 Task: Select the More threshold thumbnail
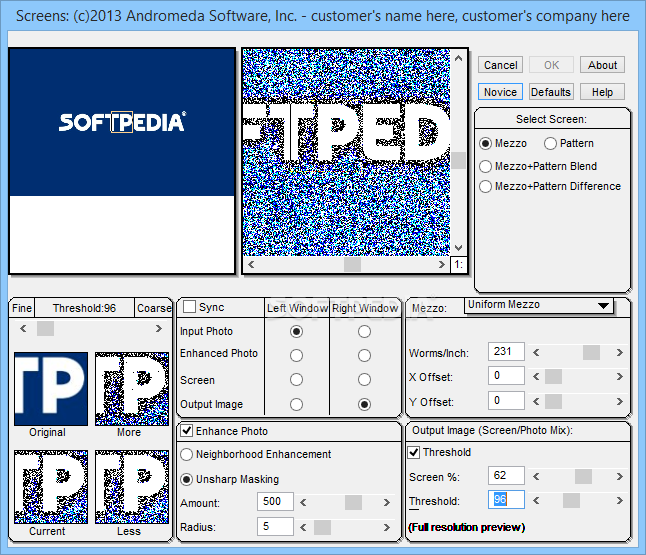(x=132, y=389)
